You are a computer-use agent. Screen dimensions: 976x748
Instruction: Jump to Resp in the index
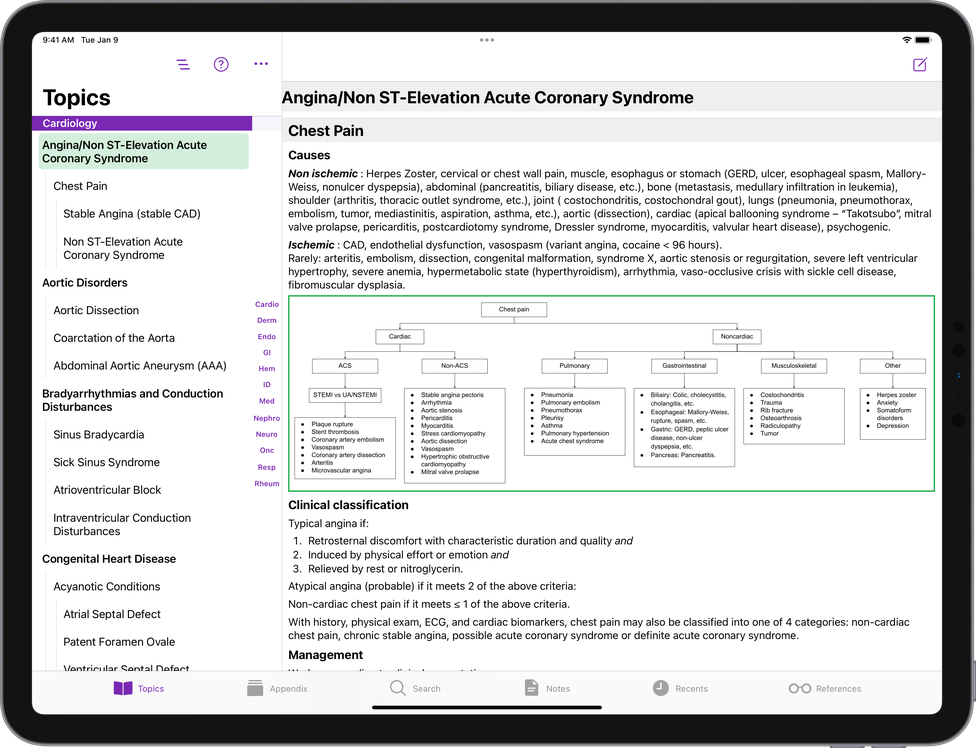click(266, 467)
